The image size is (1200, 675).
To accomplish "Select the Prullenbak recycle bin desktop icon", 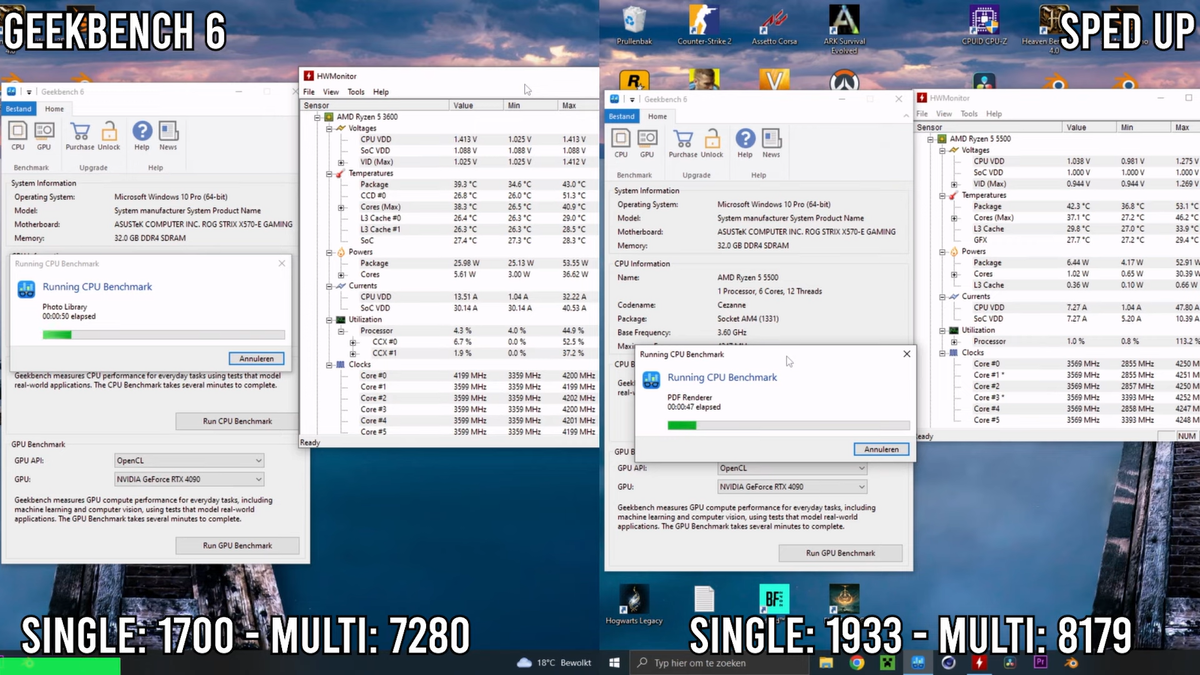I will point(633,25).
